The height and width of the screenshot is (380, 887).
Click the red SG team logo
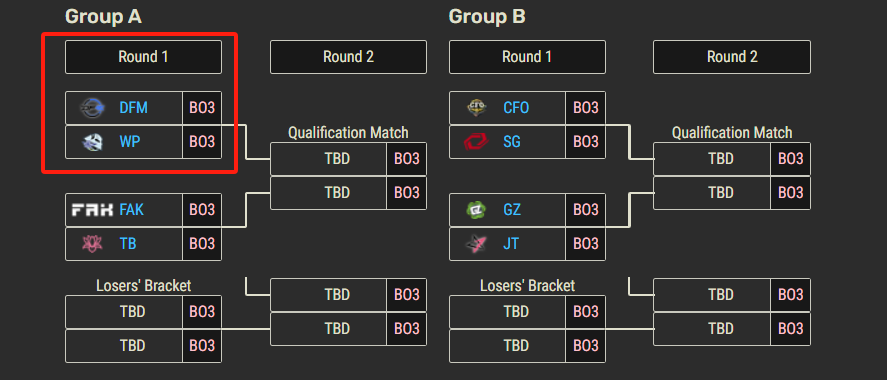[476, 142]
